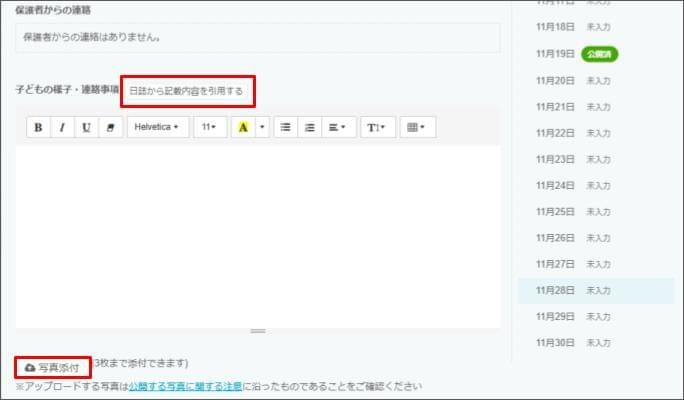684x400 pixels.
Task: Click inside the empty editor text area
Action: pos(258,235)
